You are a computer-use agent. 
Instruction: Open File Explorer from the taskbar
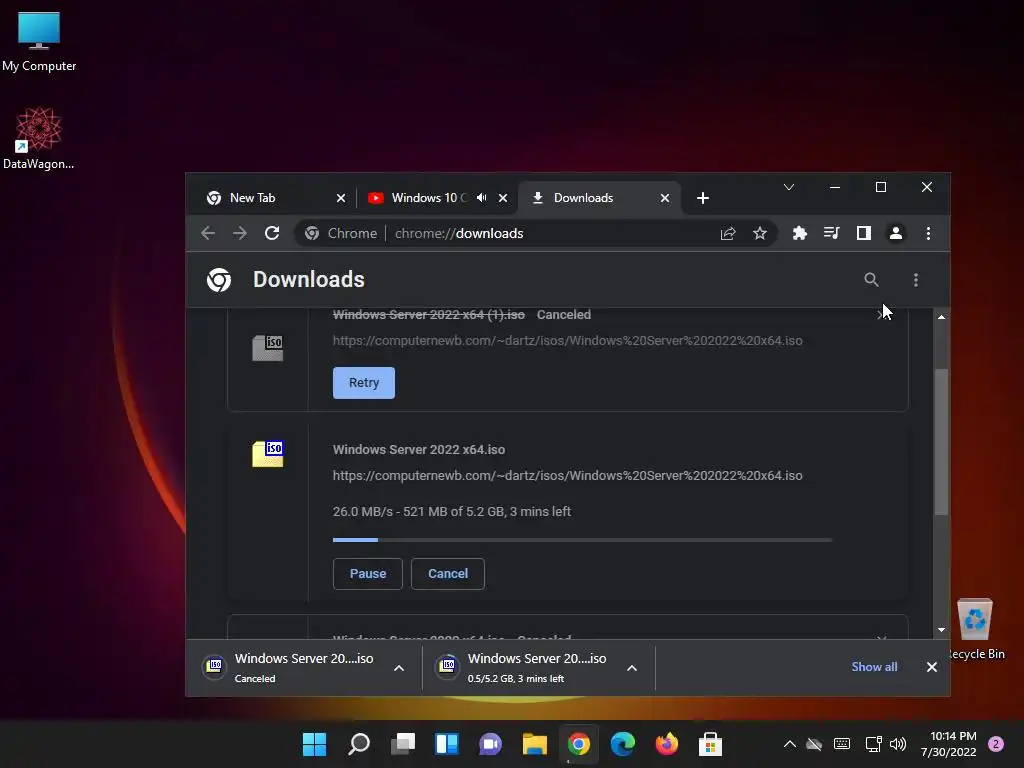(535, 744)
